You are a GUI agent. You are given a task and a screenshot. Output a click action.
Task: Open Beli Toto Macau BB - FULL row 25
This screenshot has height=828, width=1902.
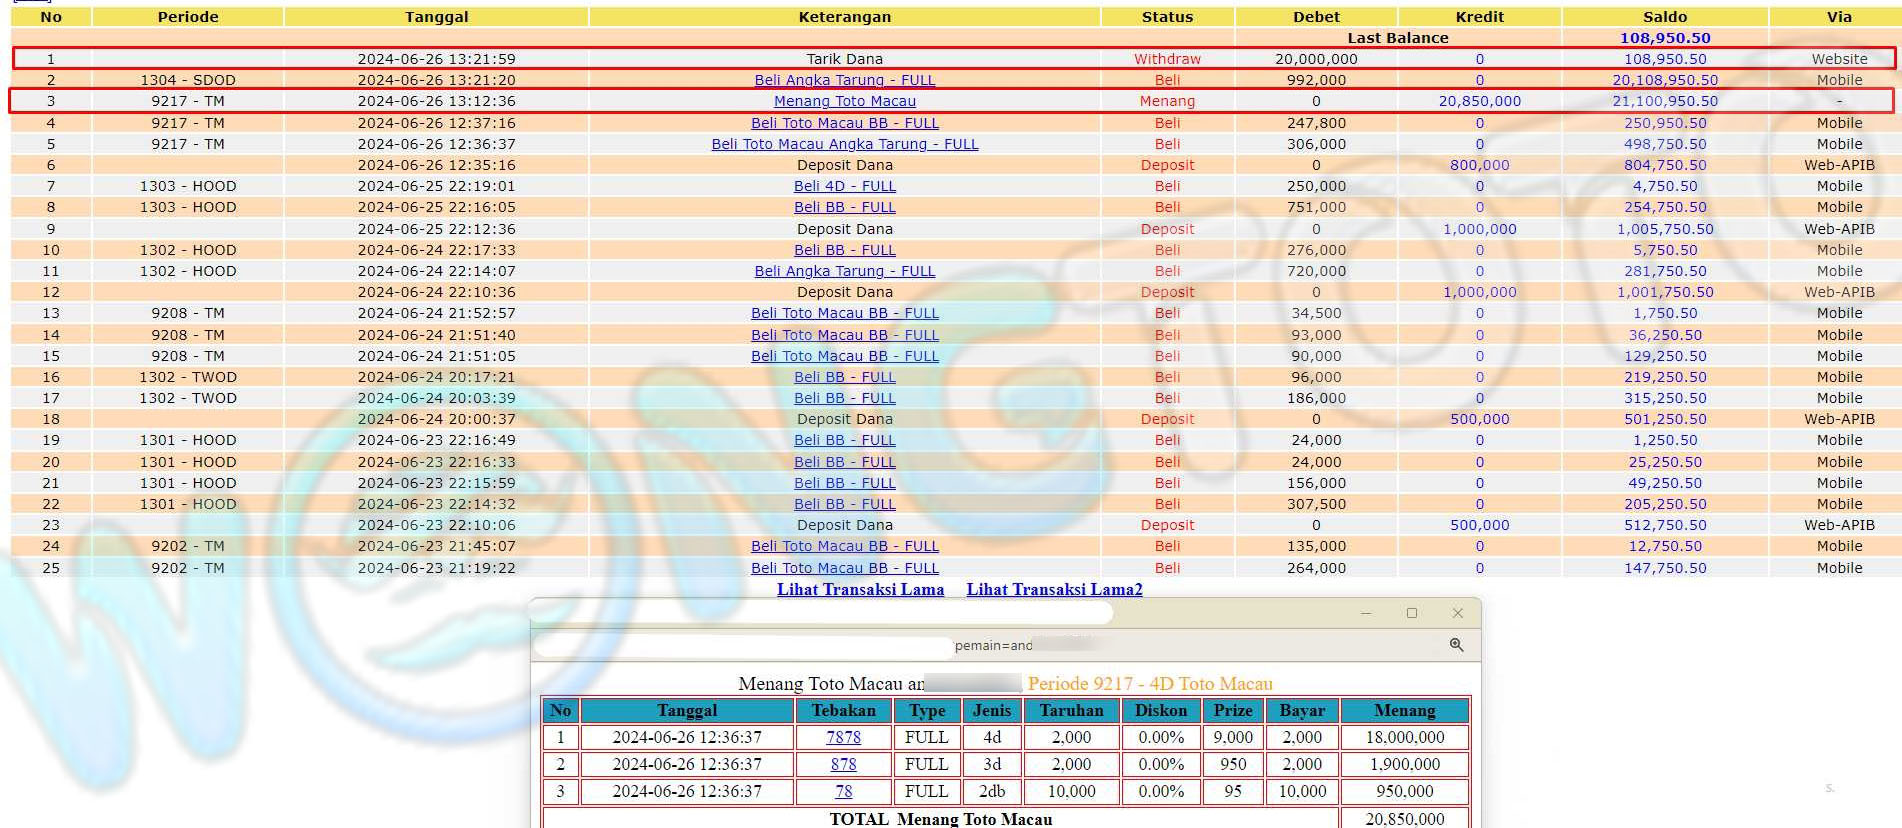(x=844, y=568)
